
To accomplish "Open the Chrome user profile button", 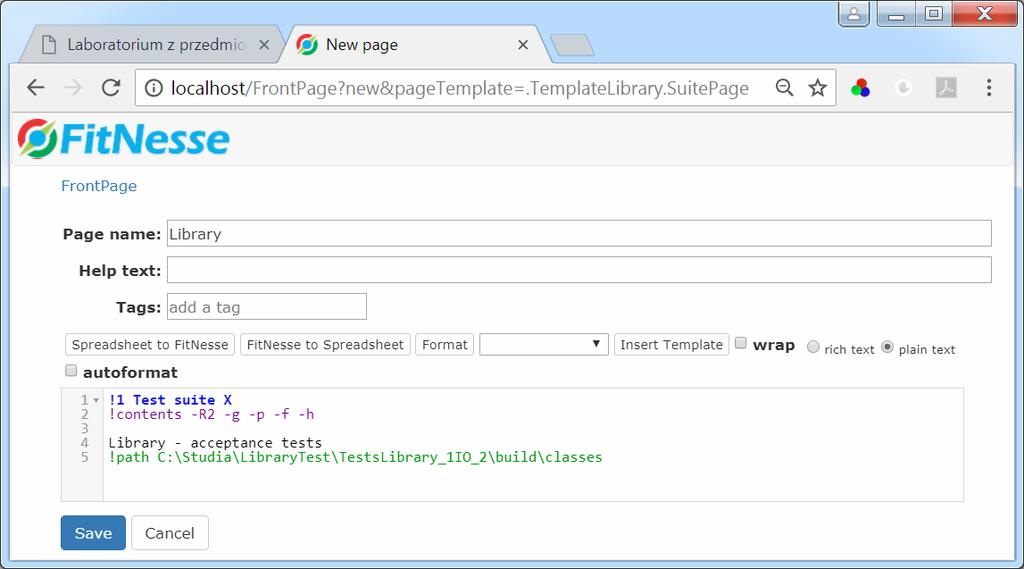I will point(854,14).
